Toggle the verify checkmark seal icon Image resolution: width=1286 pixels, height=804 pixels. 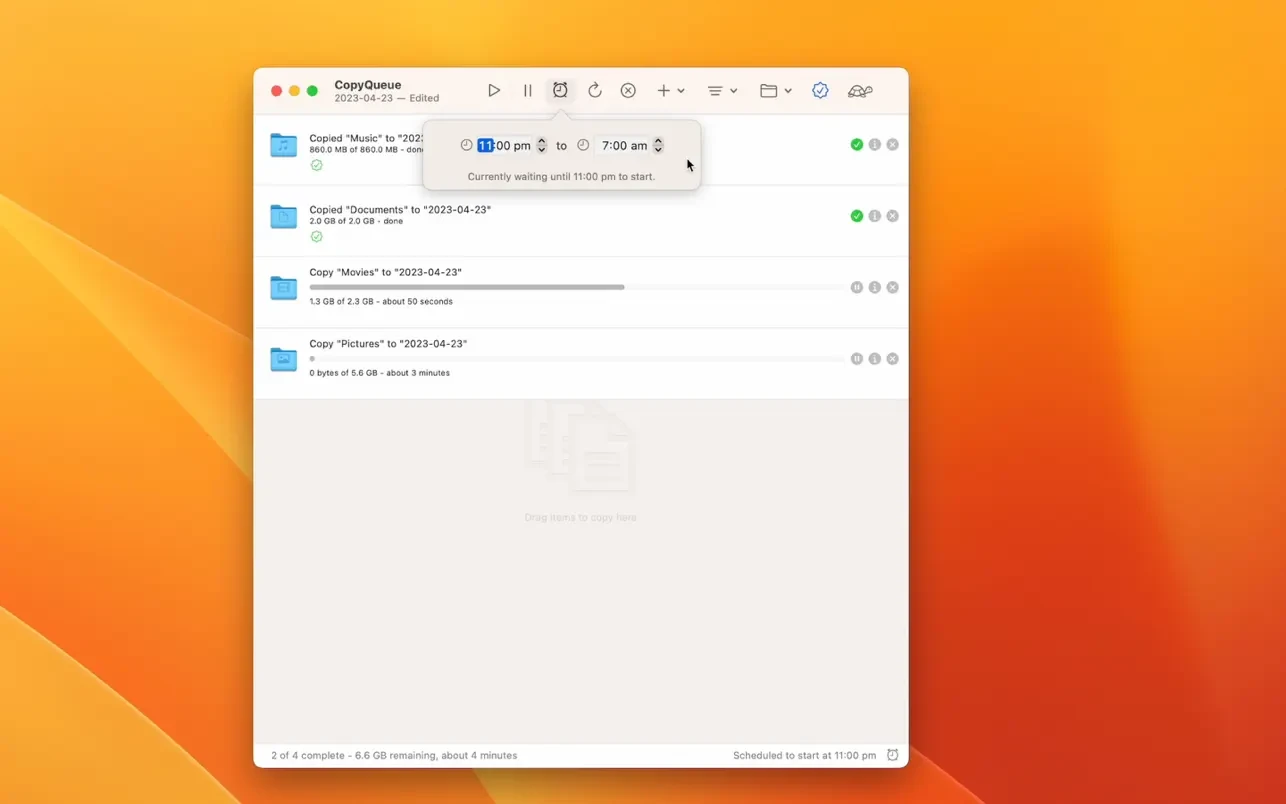point(820,91)
